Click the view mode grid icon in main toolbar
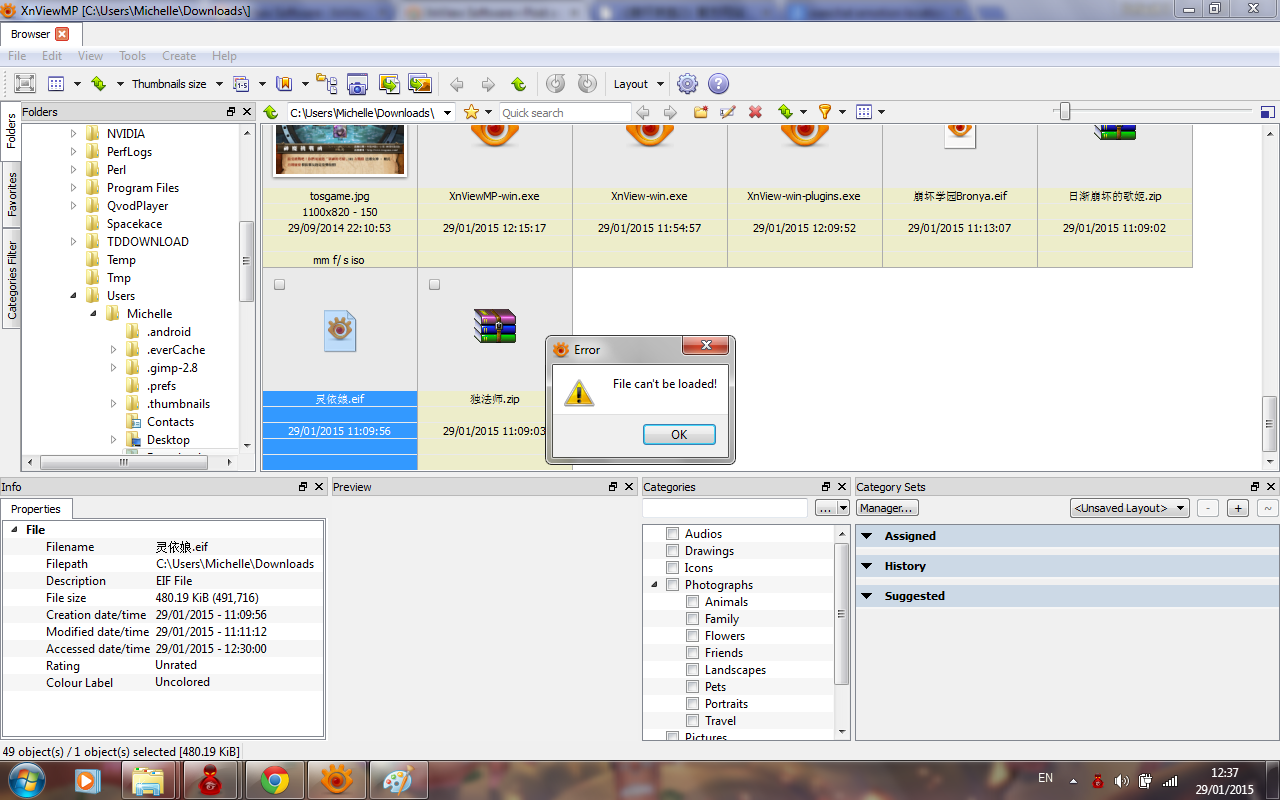Image resolution: width=1280 pixels, height=800 pixels. pos(56,84)
